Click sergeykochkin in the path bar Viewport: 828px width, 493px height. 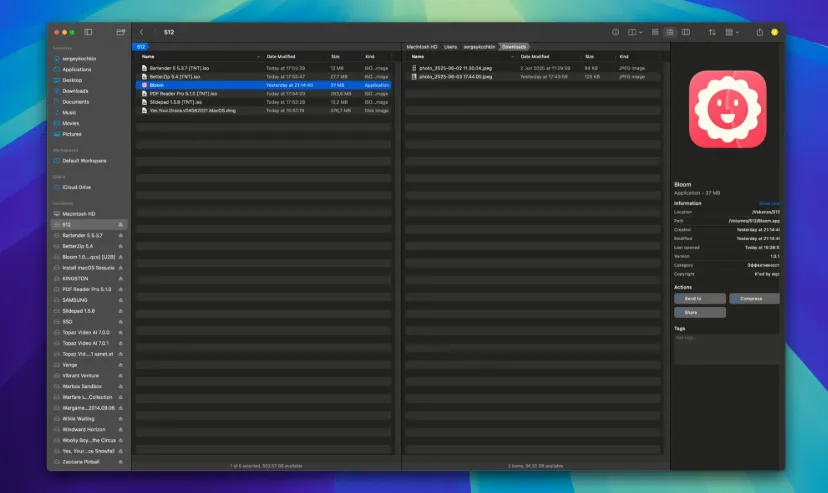[479, 47]
